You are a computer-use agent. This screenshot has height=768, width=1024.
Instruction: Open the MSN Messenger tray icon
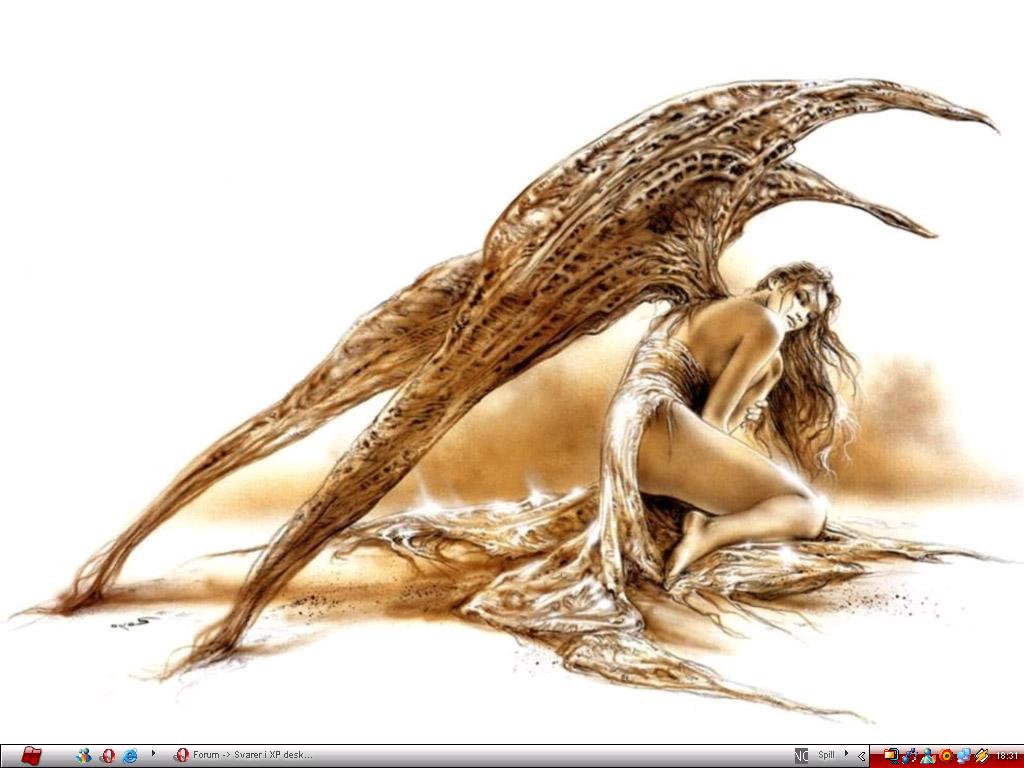pos(928,756)
